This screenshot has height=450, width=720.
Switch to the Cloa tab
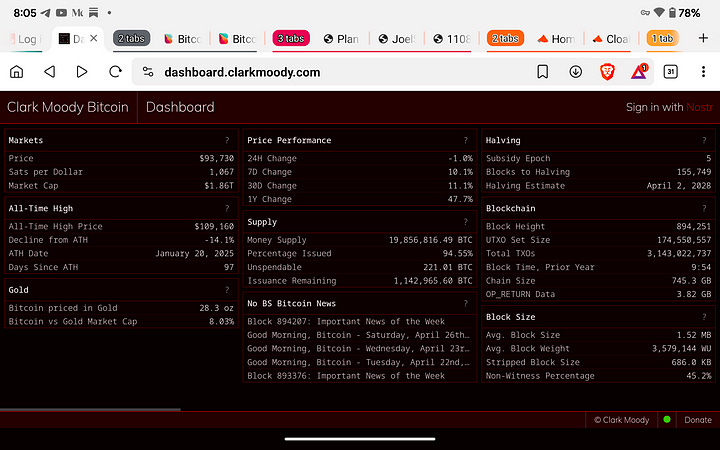[x=611, y=39]
